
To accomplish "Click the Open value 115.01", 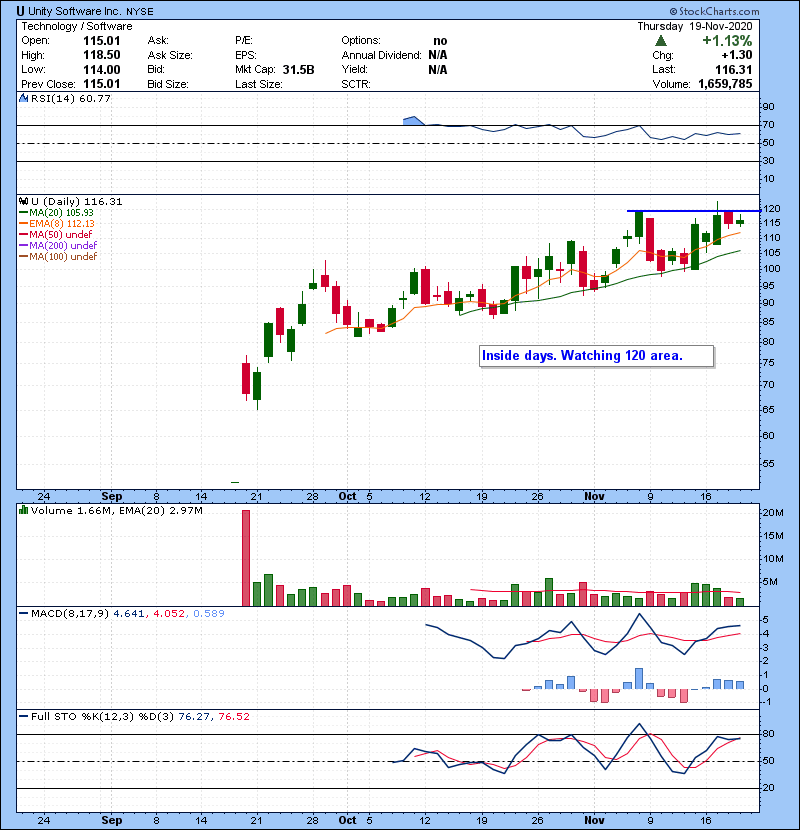I will [x=102, y=41].
